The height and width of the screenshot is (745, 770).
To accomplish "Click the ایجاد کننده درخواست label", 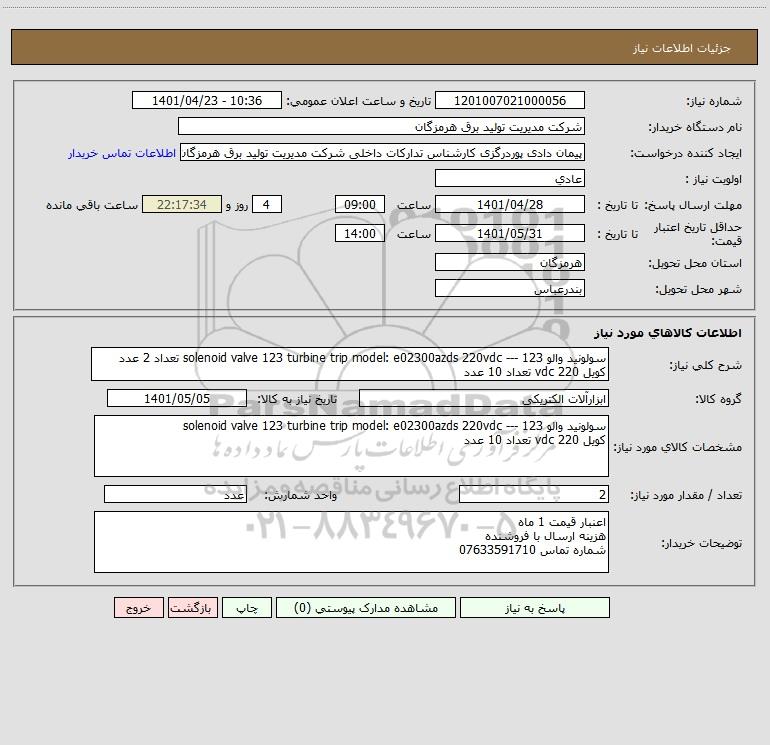I will click(686, 153).
